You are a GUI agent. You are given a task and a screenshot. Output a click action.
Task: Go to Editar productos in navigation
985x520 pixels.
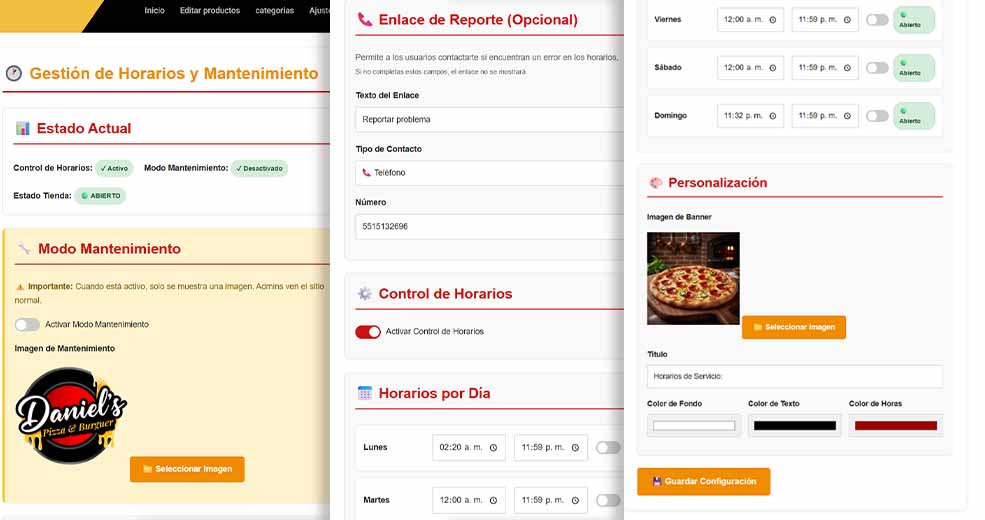tap(210, 11)
